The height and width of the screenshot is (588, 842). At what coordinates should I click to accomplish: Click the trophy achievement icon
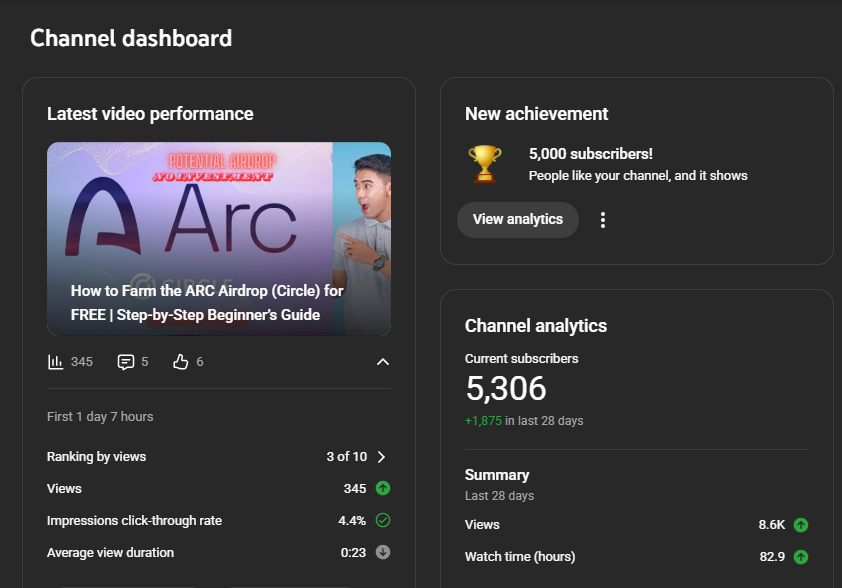point(484,162)
